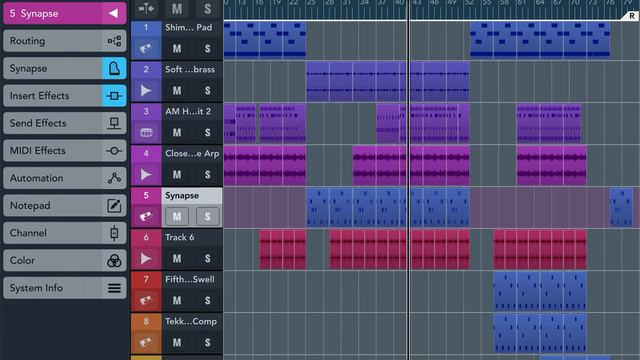Open the Channel section

tap(64, 233)
